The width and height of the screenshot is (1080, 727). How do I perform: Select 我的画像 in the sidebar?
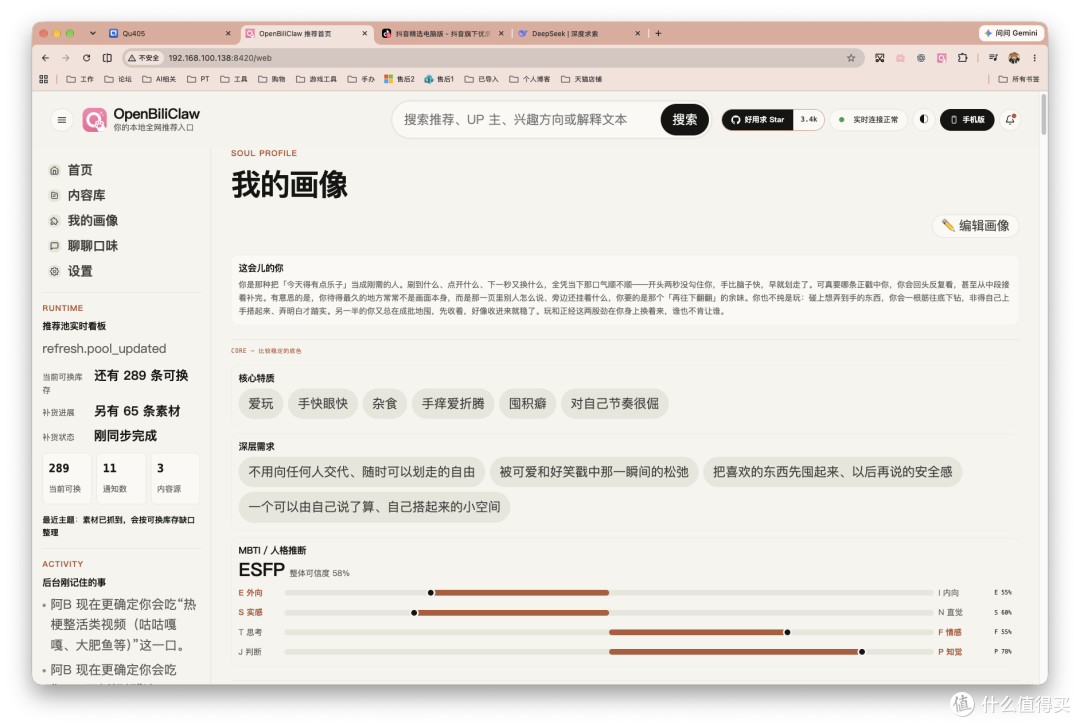click(92, 221)
